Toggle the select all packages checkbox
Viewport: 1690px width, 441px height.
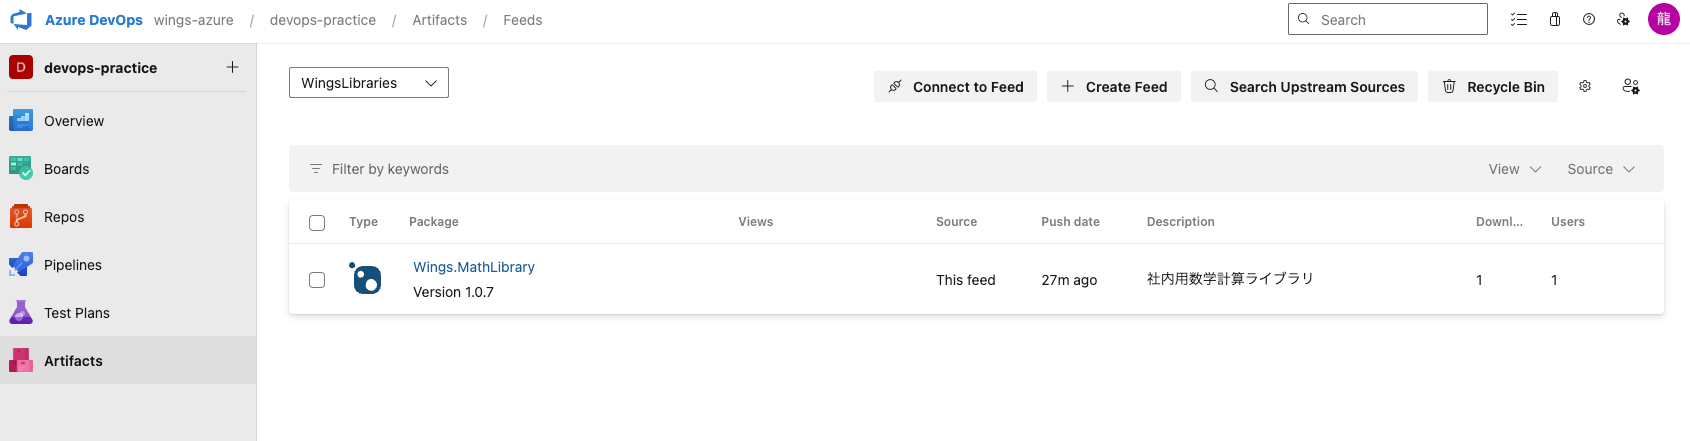(x=317, y=223)
